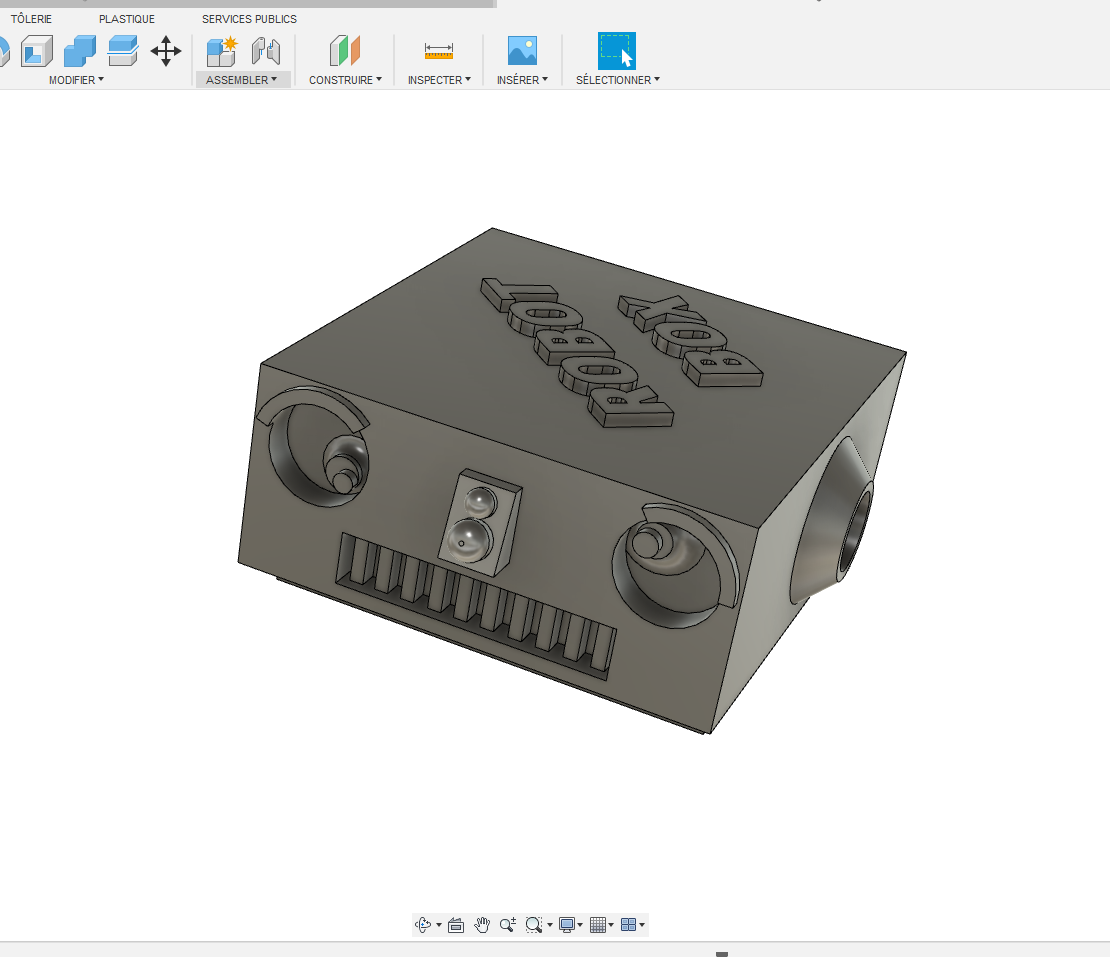The width and height of the screenshot is (1110, 957).
Task: Click the Insert image icon
Action: 522,51
